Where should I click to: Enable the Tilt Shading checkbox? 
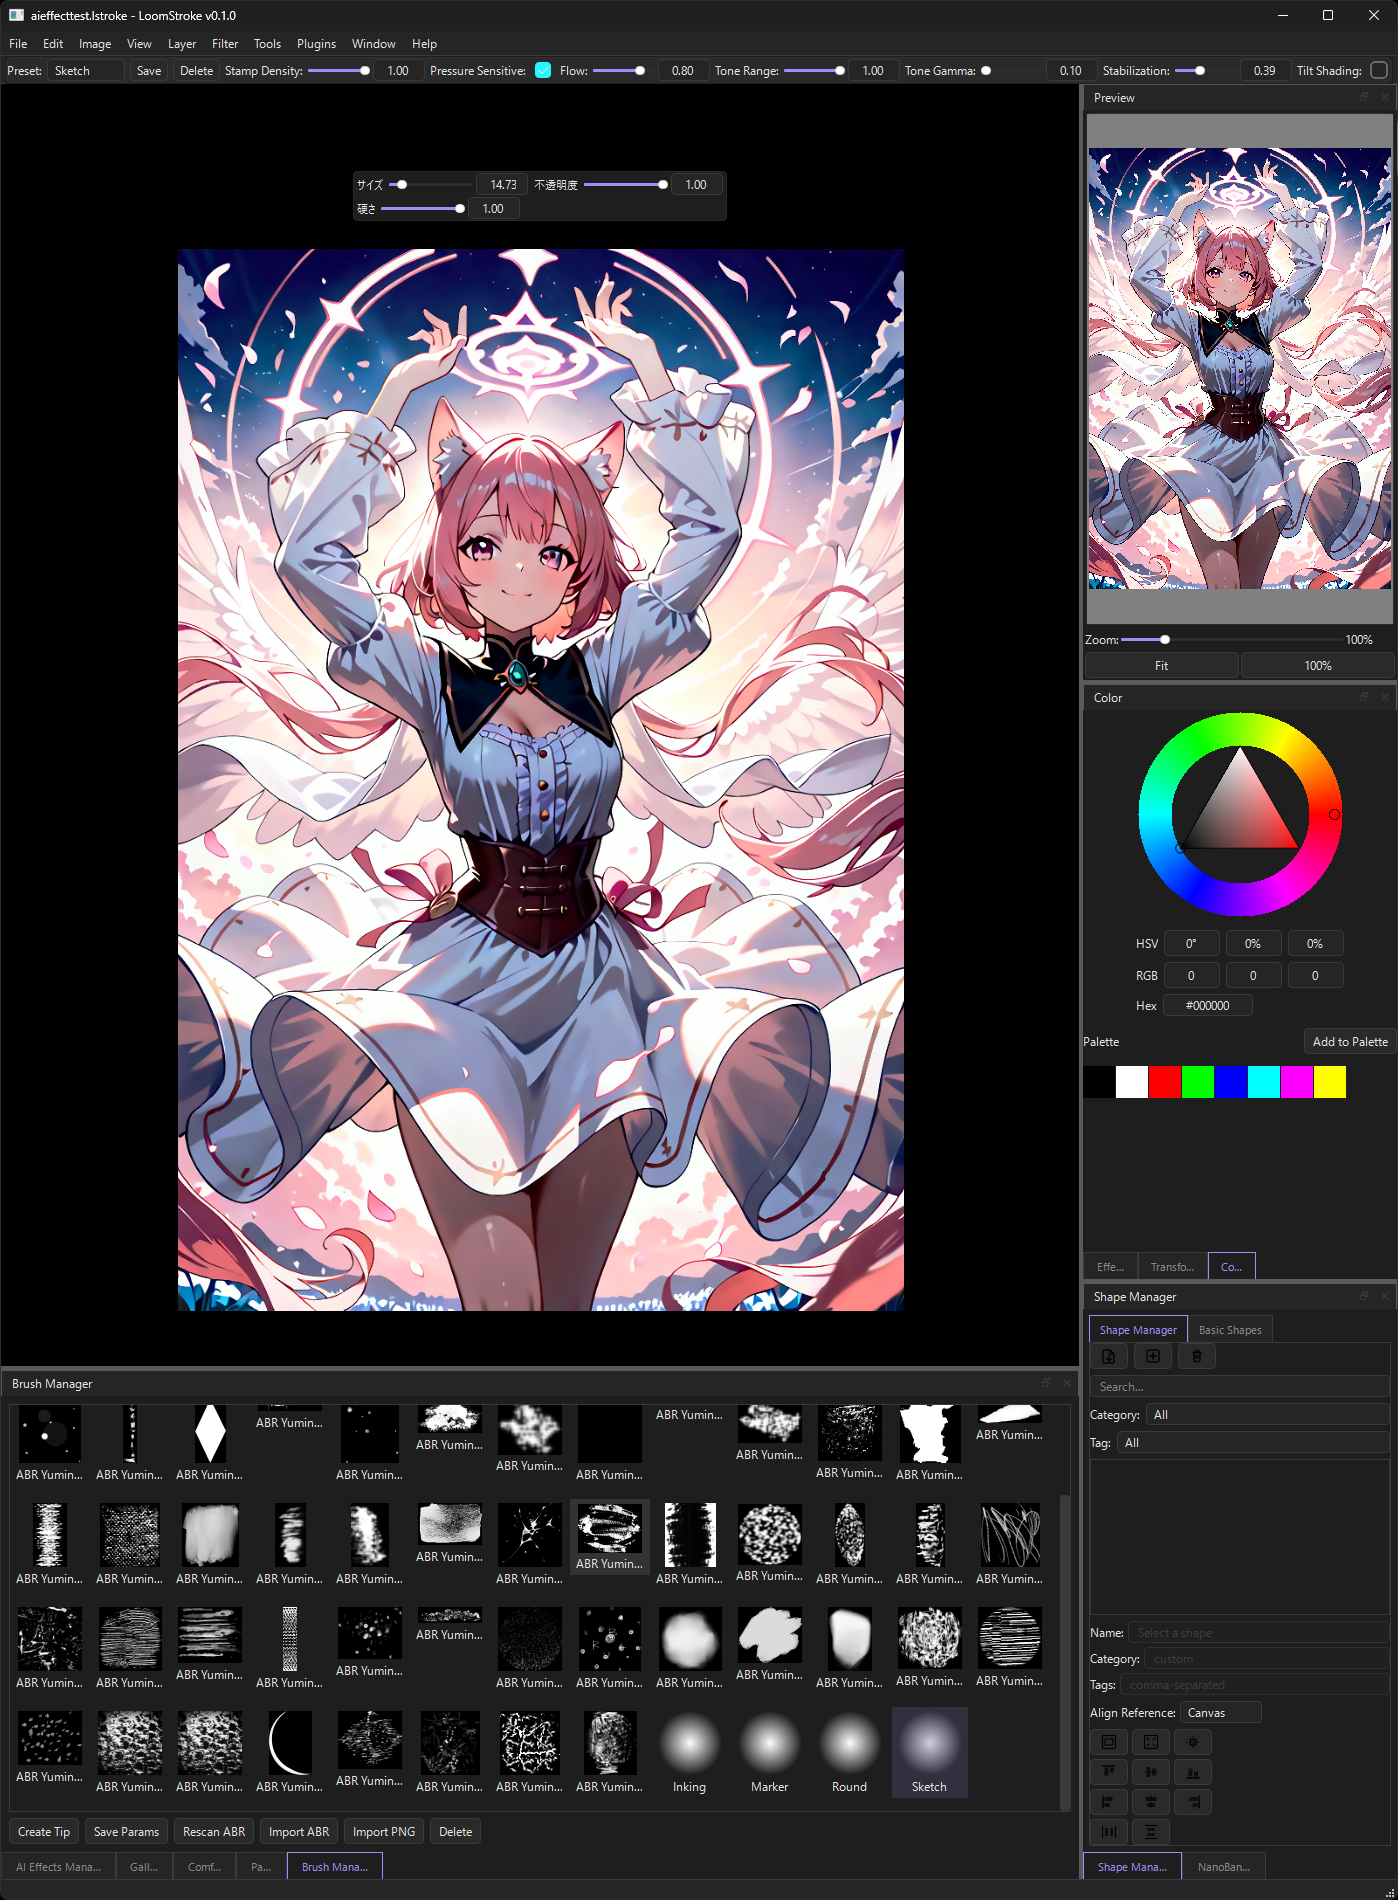[1379, 70]
